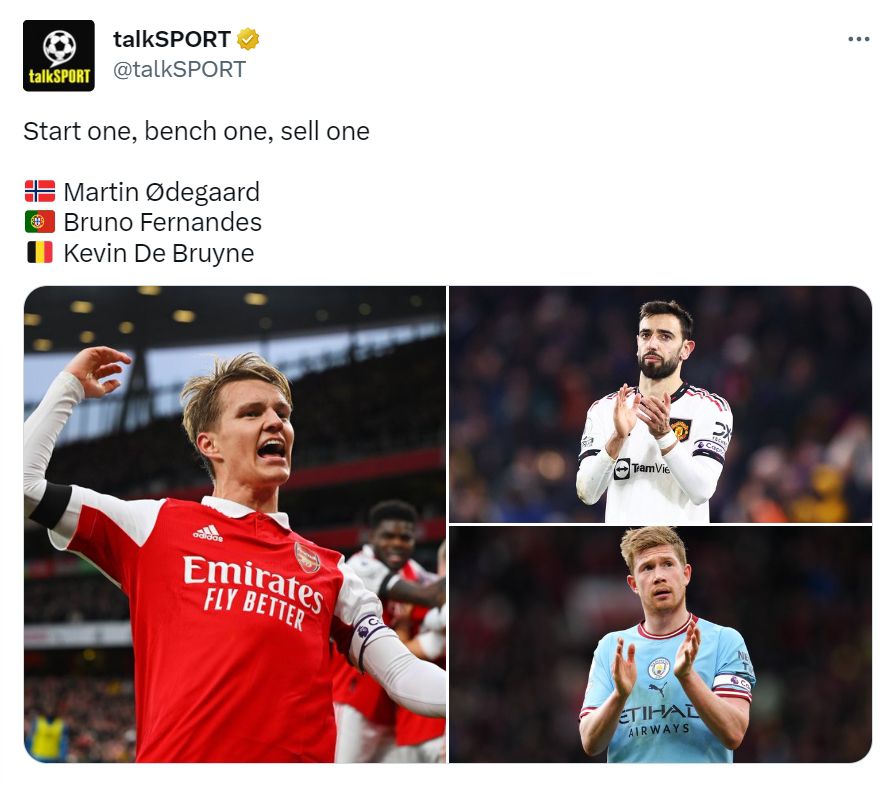Click the Belgium flag emoji

point(40,252)
